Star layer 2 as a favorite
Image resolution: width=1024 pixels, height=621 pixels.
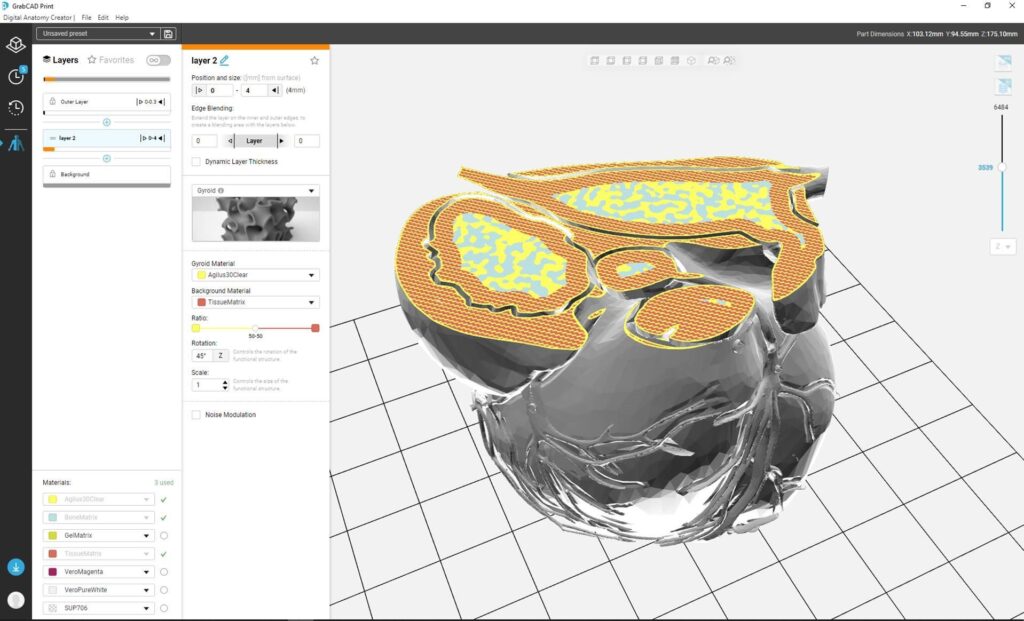(x=314, y=60)
